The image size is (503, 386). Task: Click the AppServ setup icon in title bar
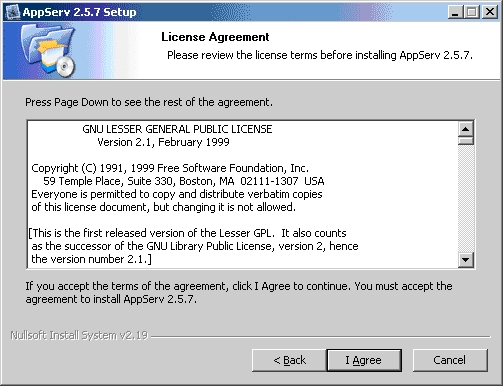(x=13, y=12)
